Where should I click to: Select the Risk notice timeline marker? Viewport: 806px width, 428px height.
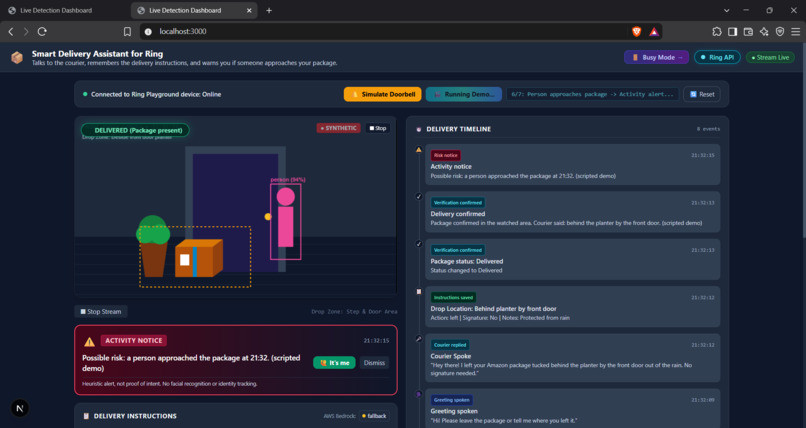click(x=418, y=150)
